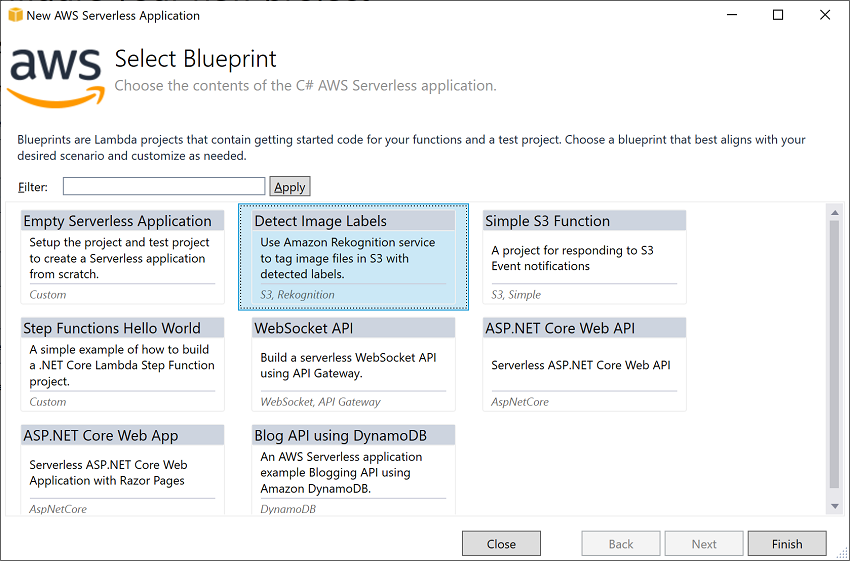Viewport: 850px width, 561px height.
Task: Click the Filter text input field
Action: click(164, 186)
